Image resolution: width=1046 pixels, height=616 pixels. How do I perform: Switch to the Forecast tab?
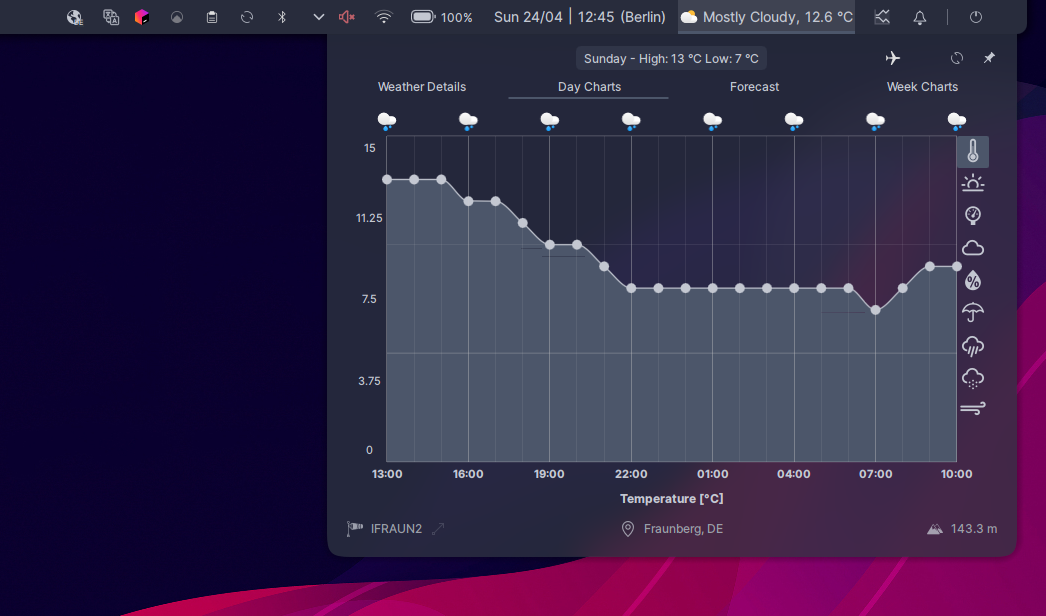(754, 87)
